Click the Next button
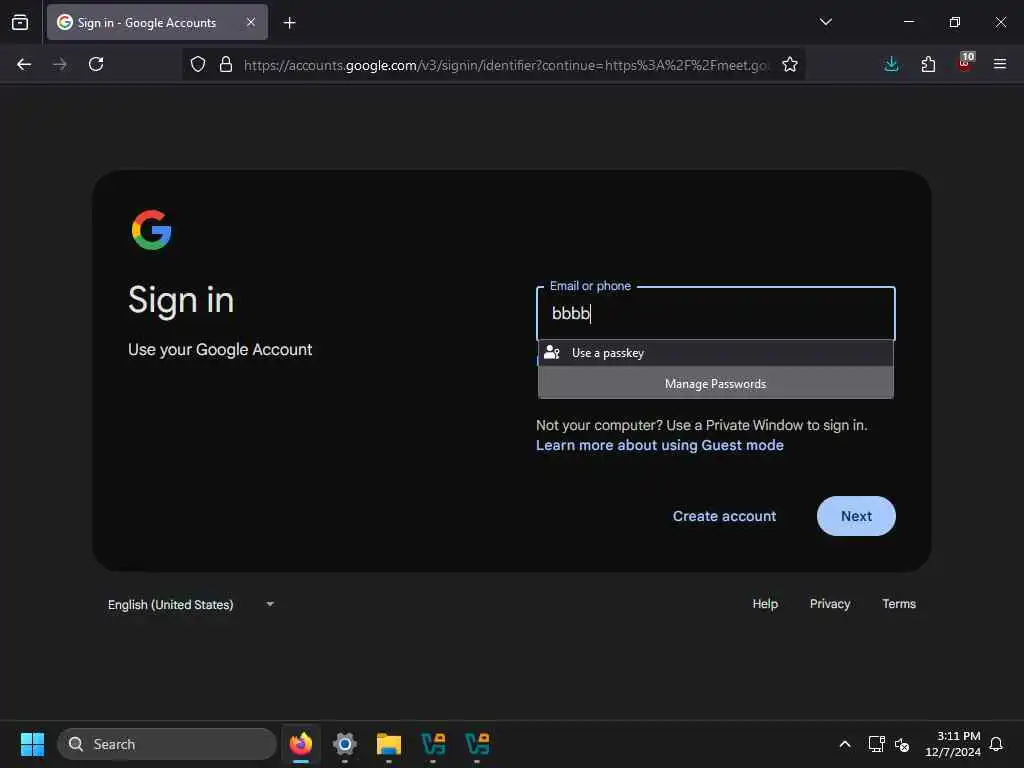 click(856, 516)
